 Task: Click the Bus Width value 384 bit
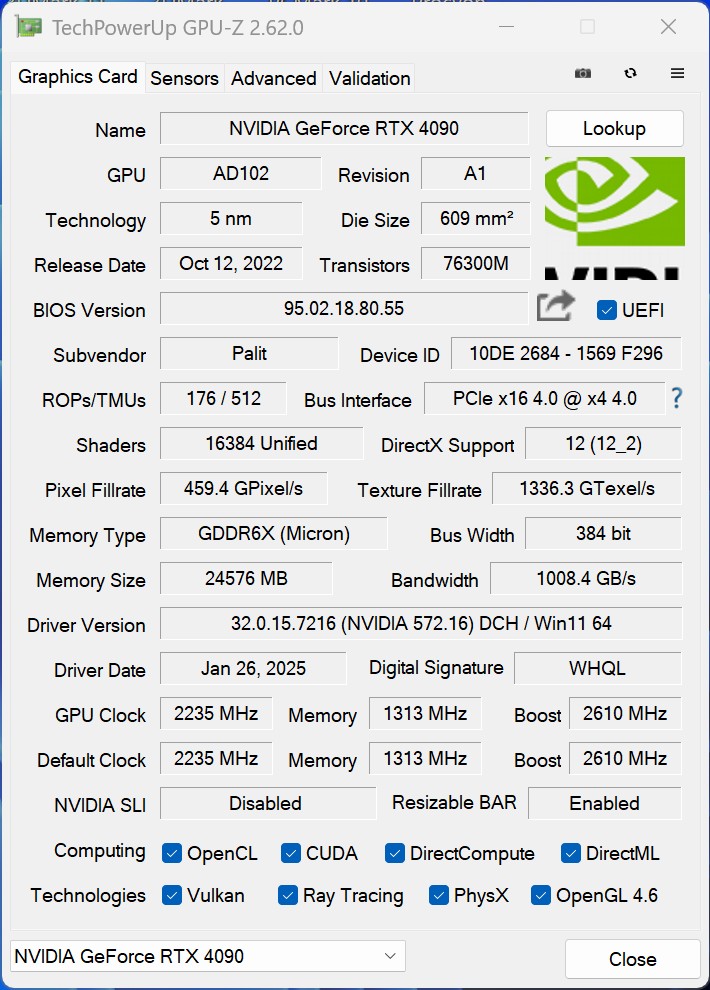coord(603,534)
